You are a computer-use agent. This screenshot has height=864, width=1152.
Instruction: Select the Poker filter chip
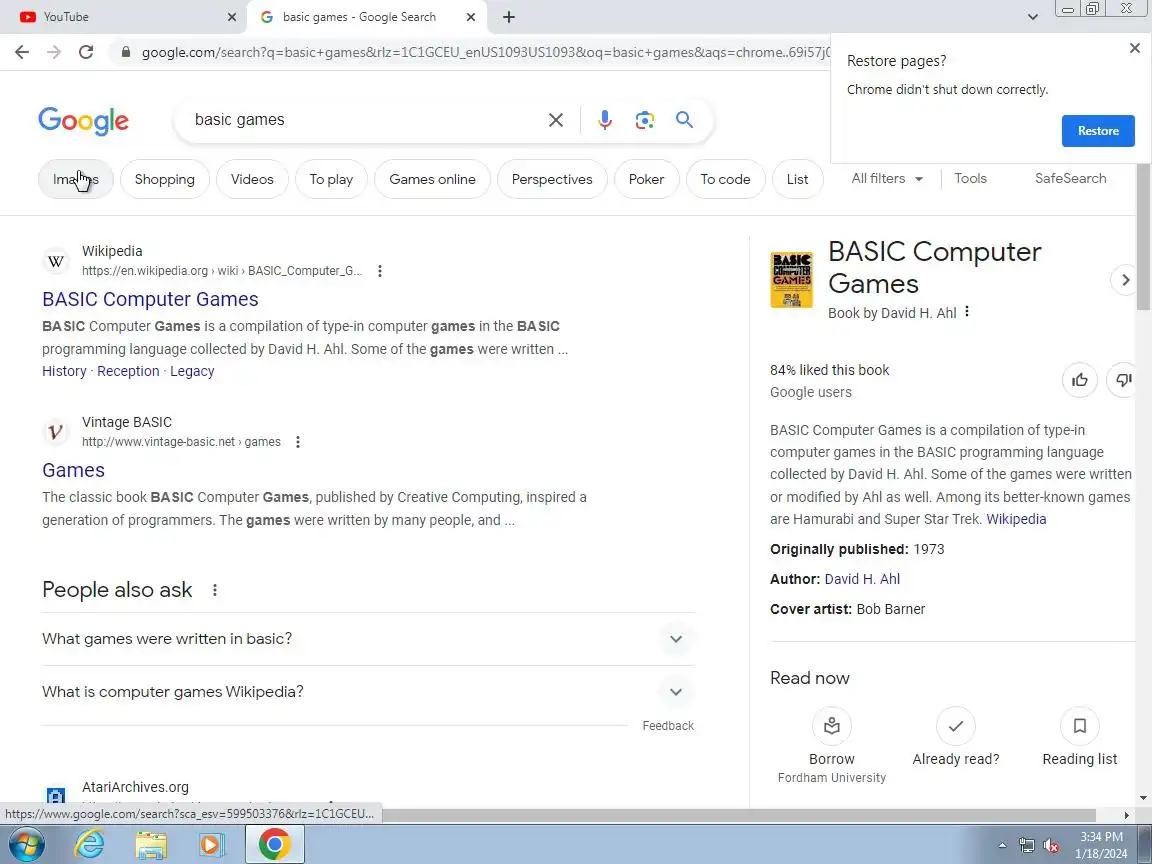pos(647,179)
